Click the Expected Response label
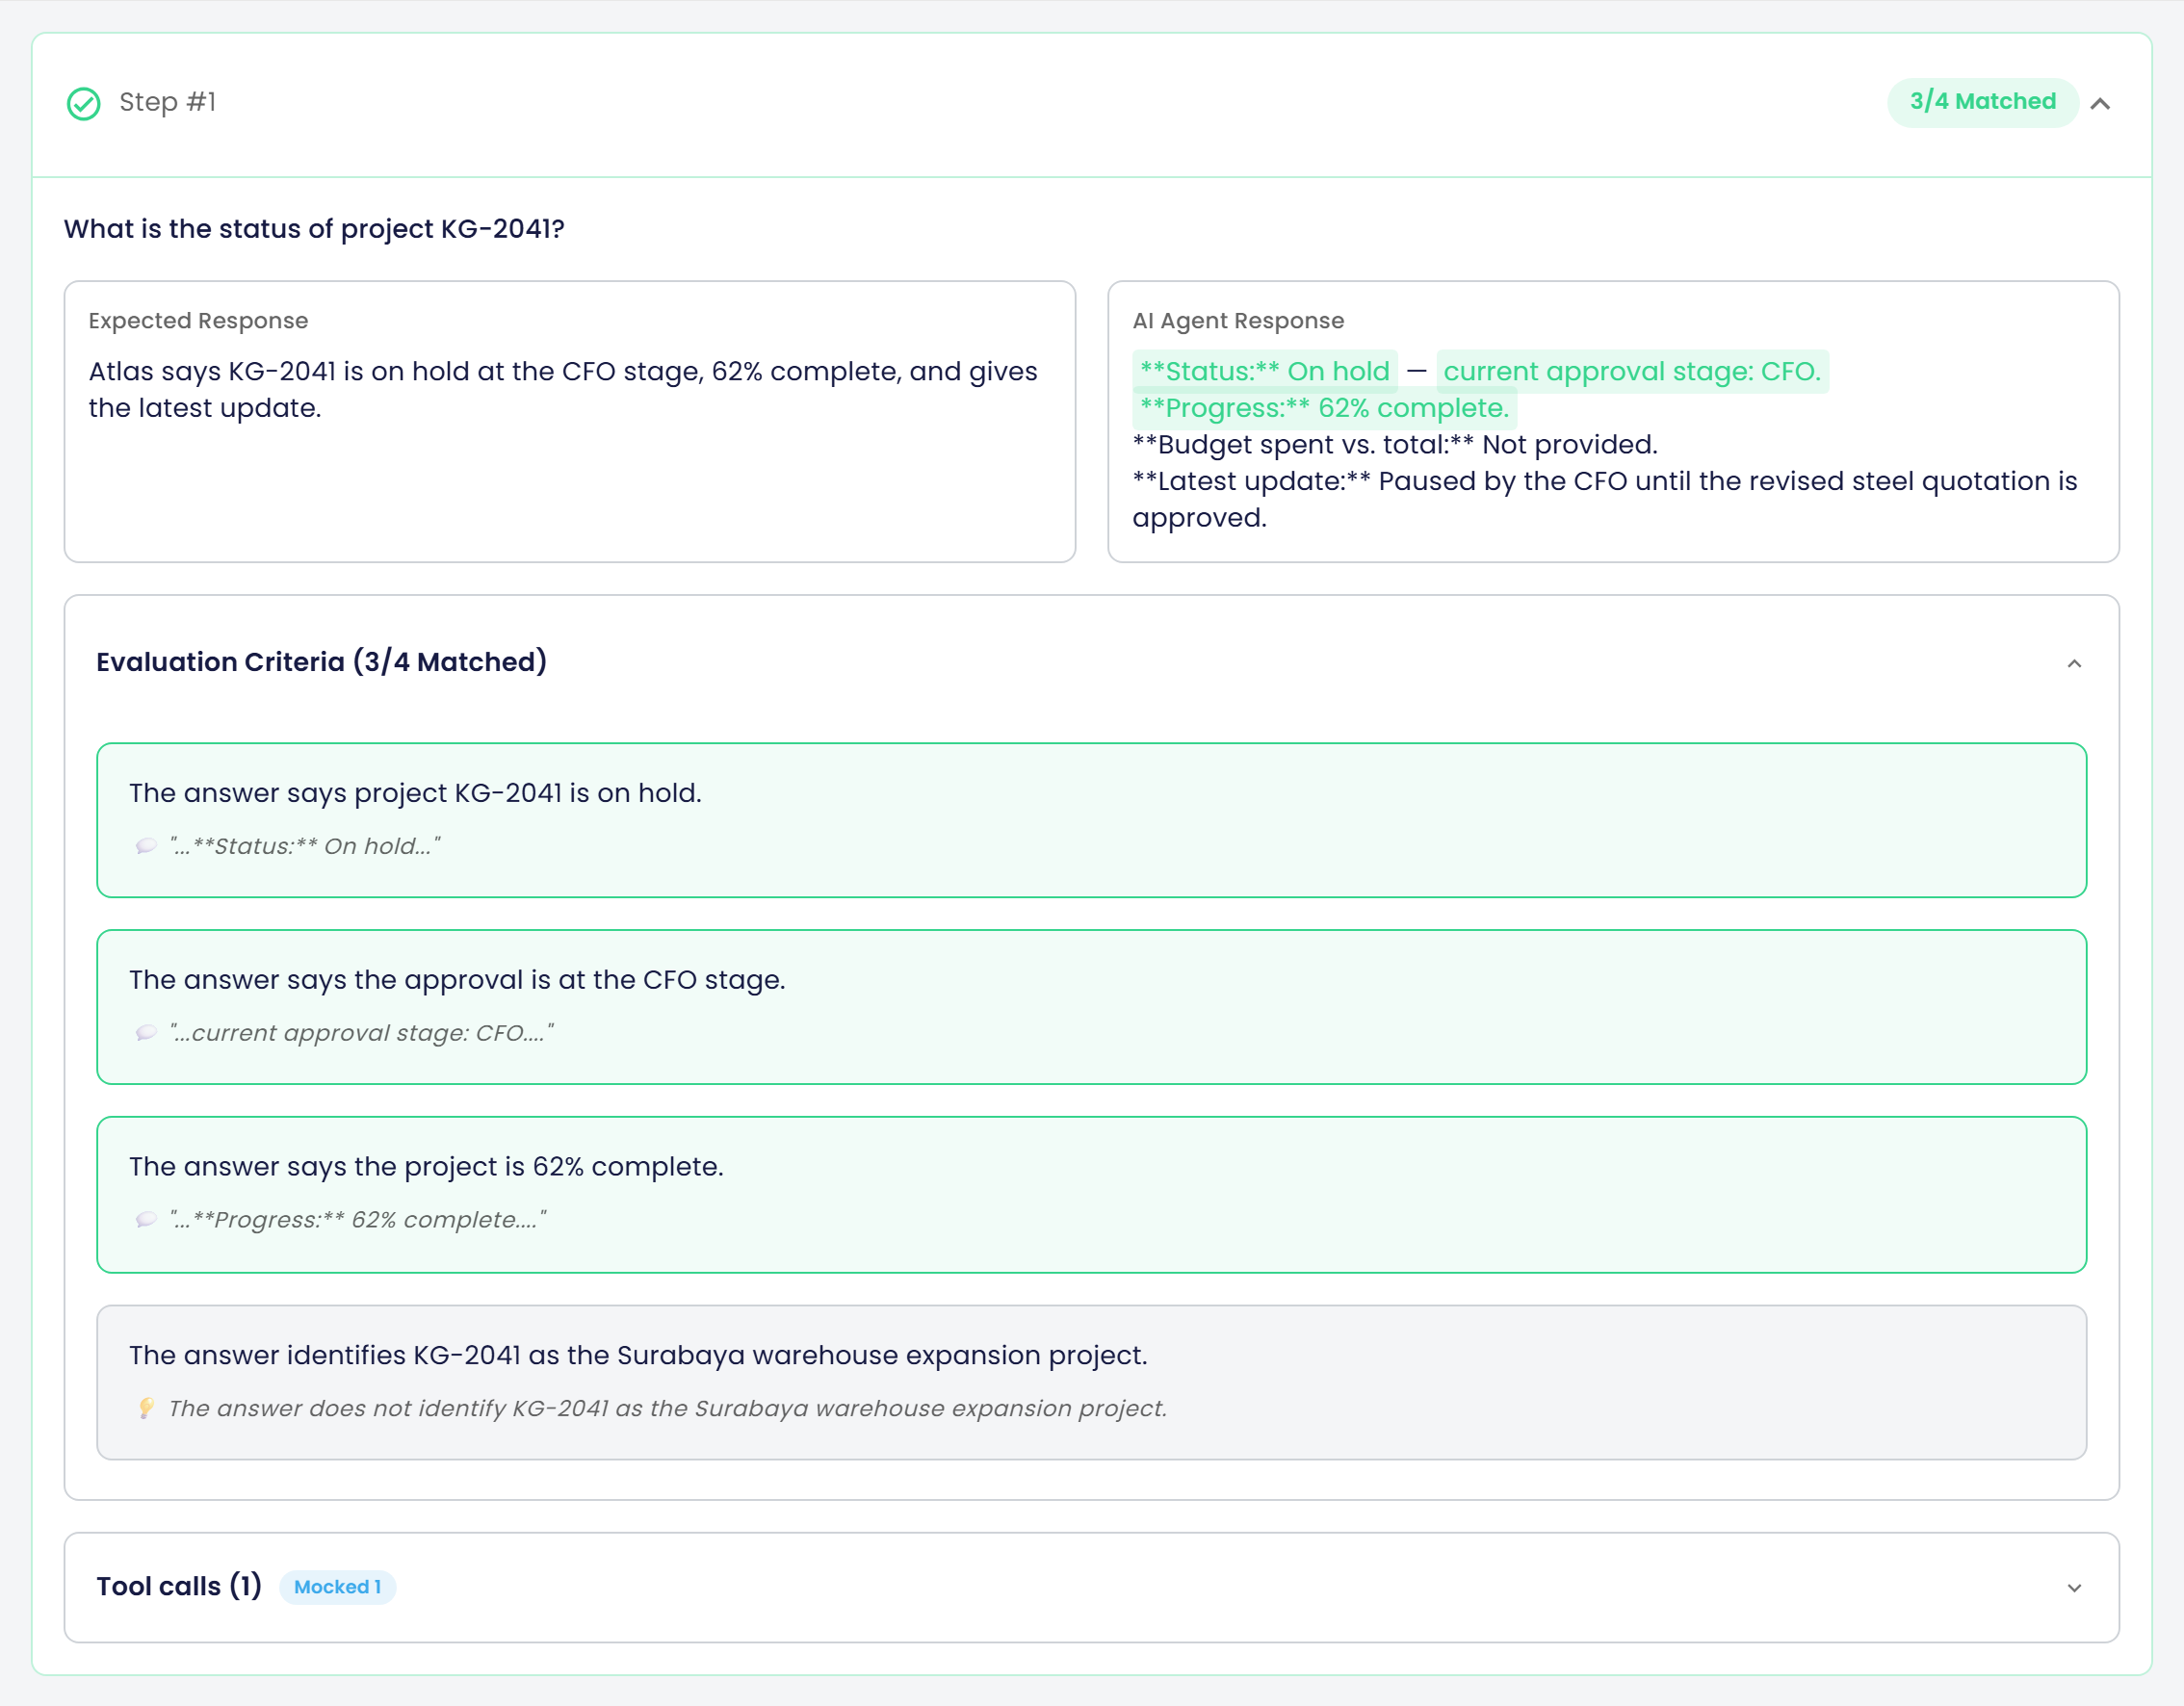This screenshot has height=1706, width=2184. (198, 321)
